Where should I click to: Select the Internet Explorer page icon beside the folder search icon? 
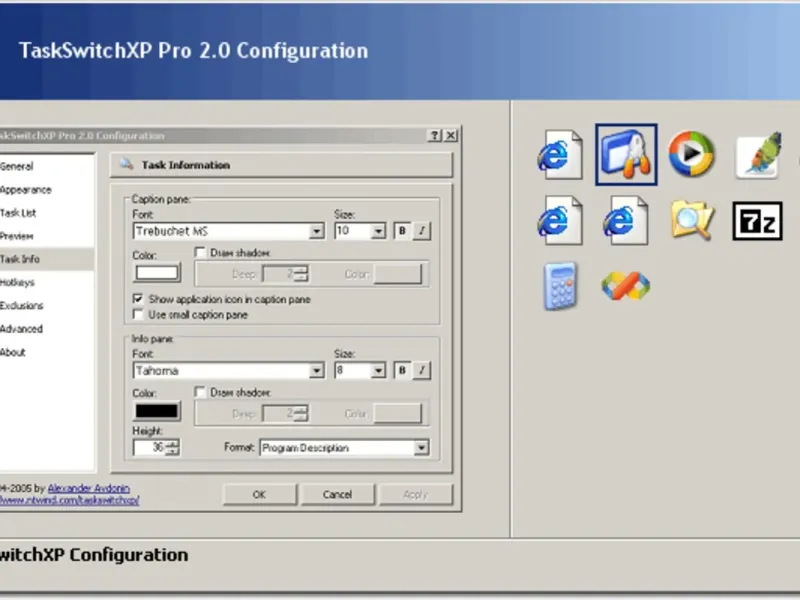tap(626, 220)
